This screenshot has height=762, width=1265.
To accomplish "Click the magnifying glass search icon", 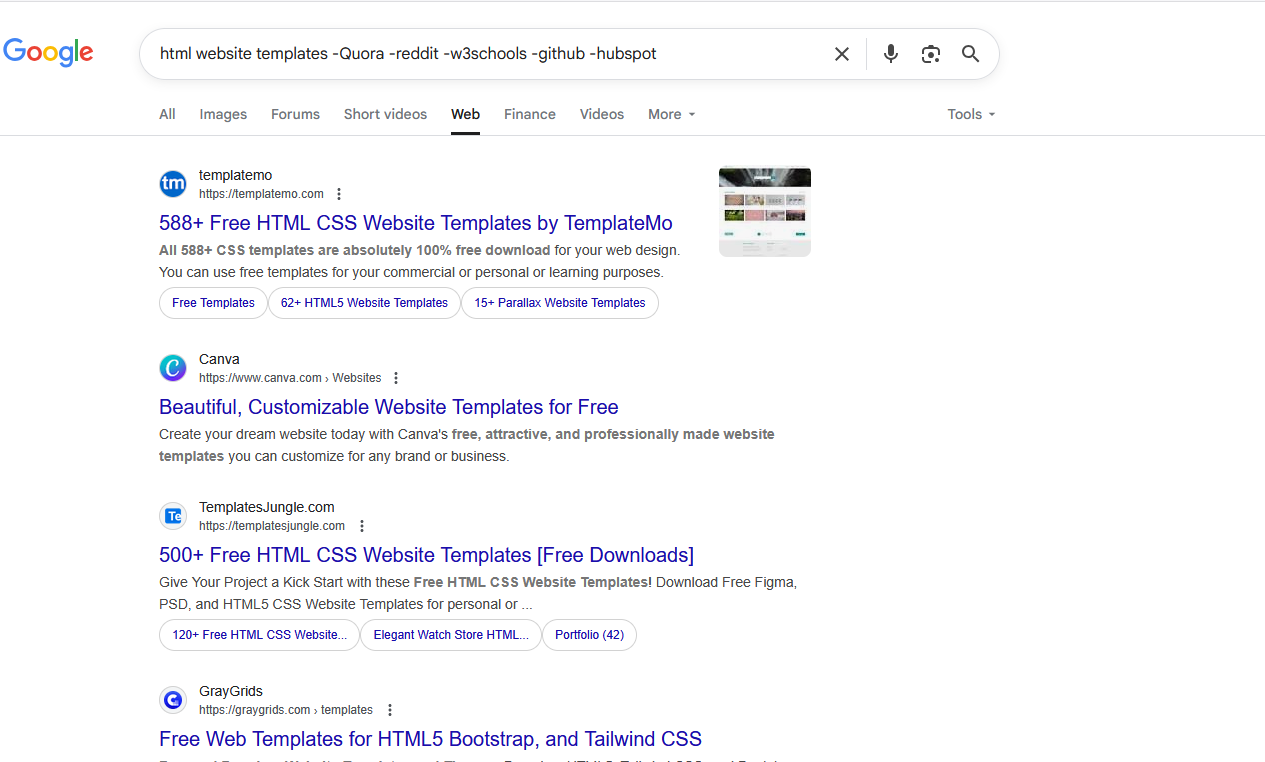I will [970, 54].
